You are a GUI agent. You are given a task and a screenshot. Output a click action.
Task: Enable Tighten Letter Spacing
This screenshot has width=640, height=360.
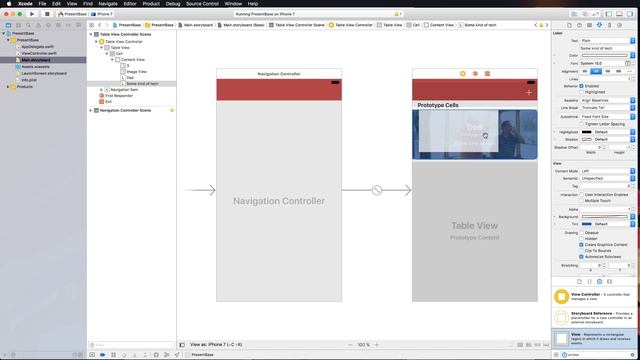[581, 124]
